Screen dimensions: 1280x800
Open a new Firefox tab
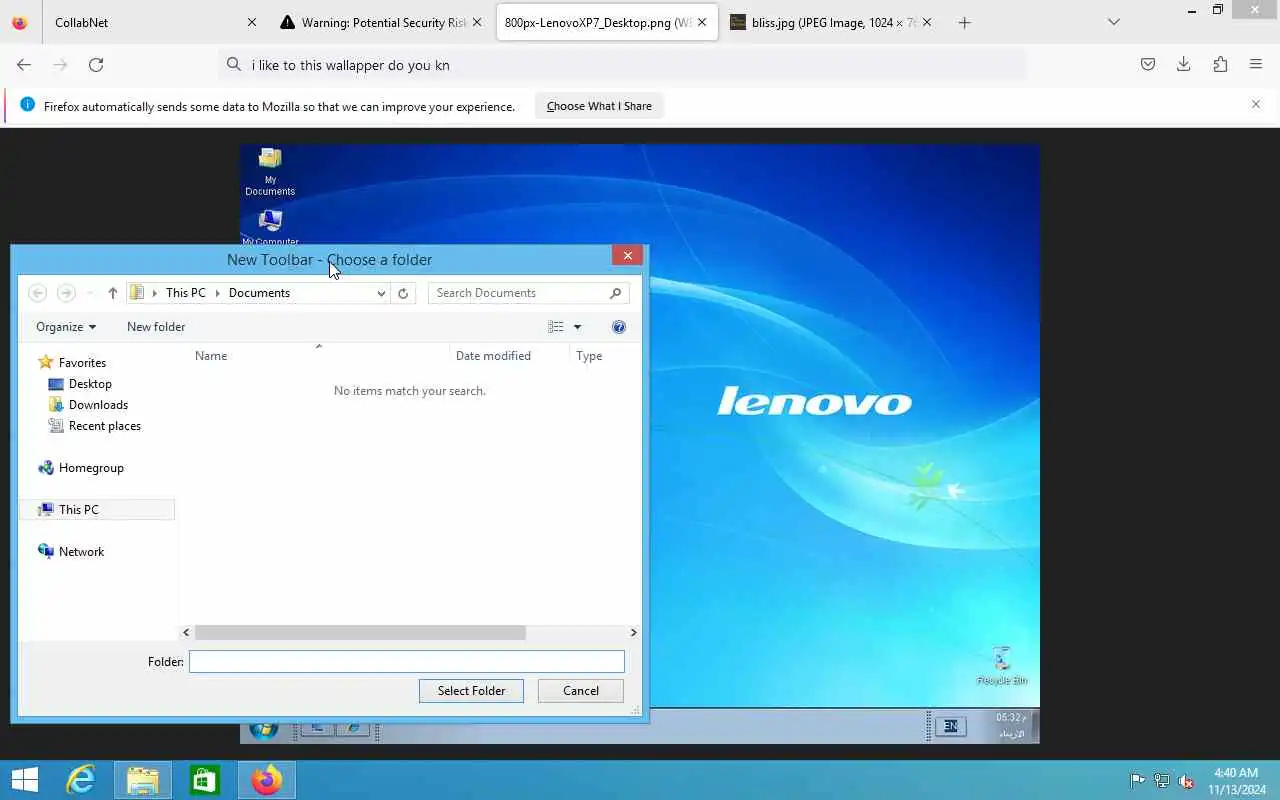coord(964,22)
